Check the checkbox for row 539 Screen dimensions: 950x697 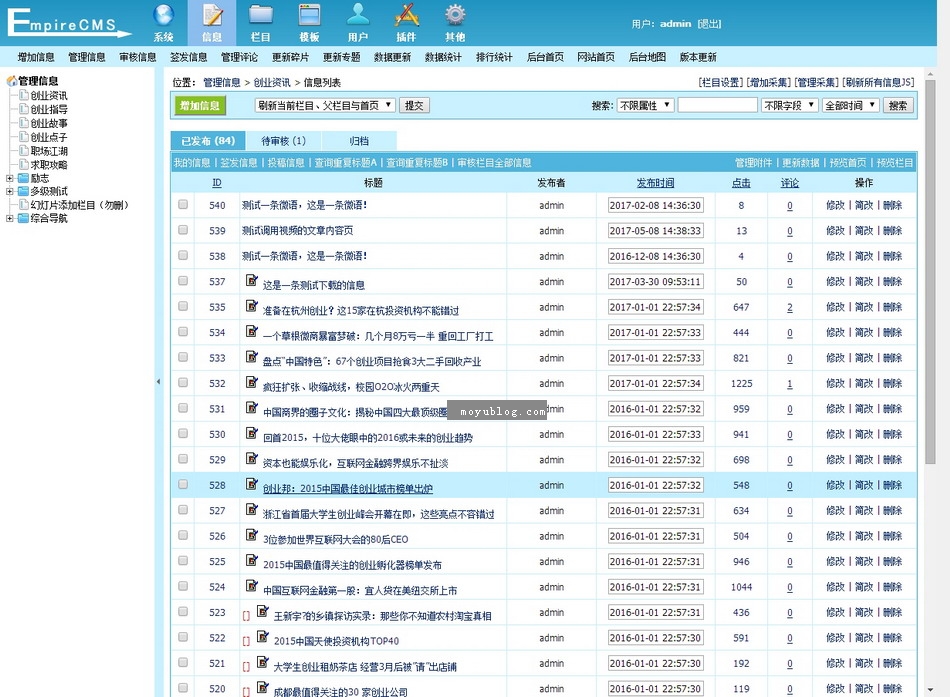(183, 230)
